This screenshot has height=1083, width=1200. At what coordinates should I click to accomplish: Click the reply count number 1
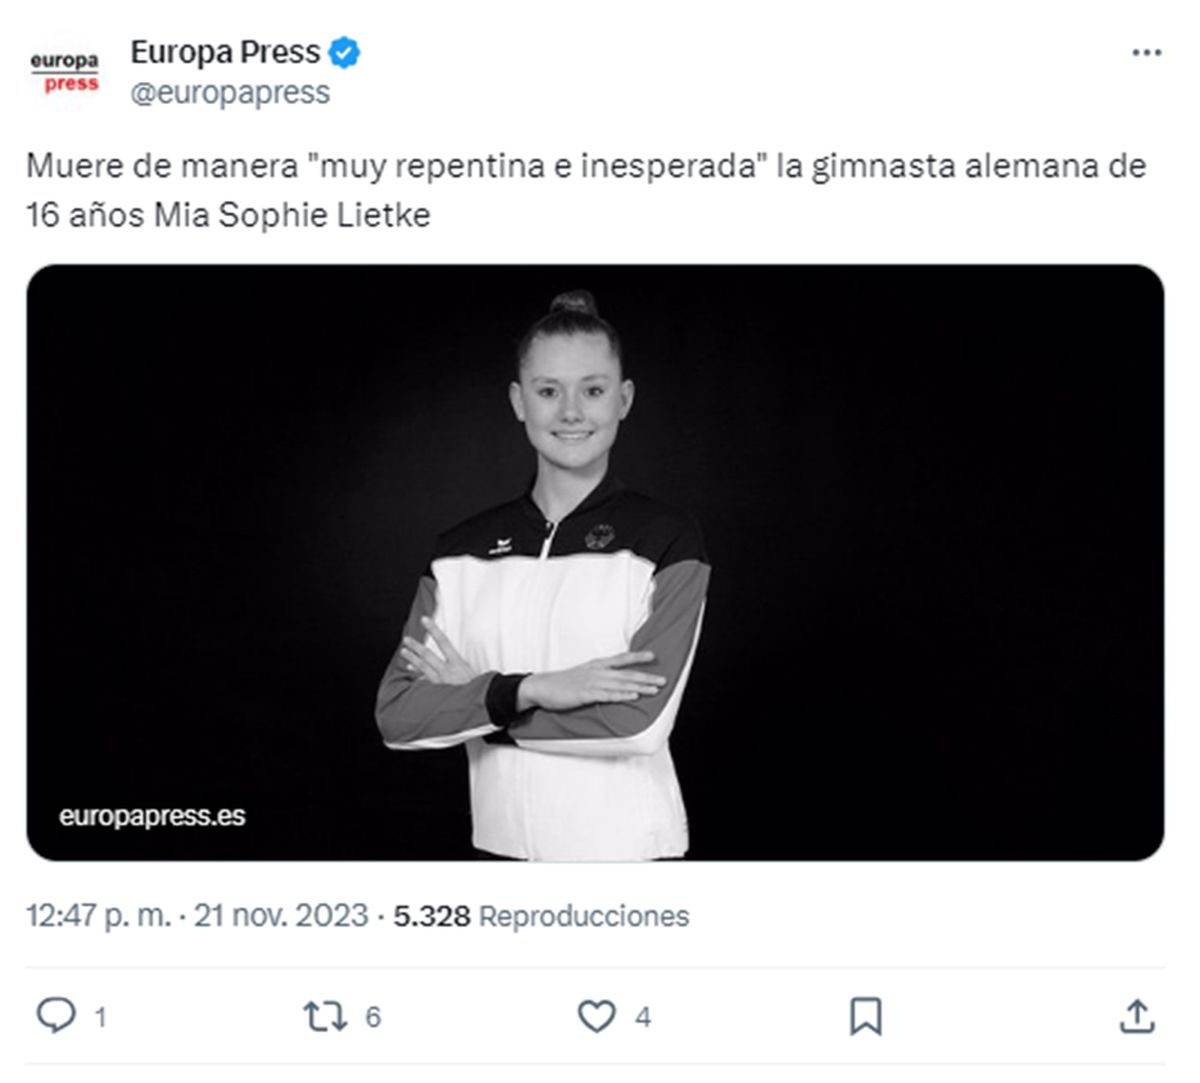pyautogui.click(x=100, y=1018)
